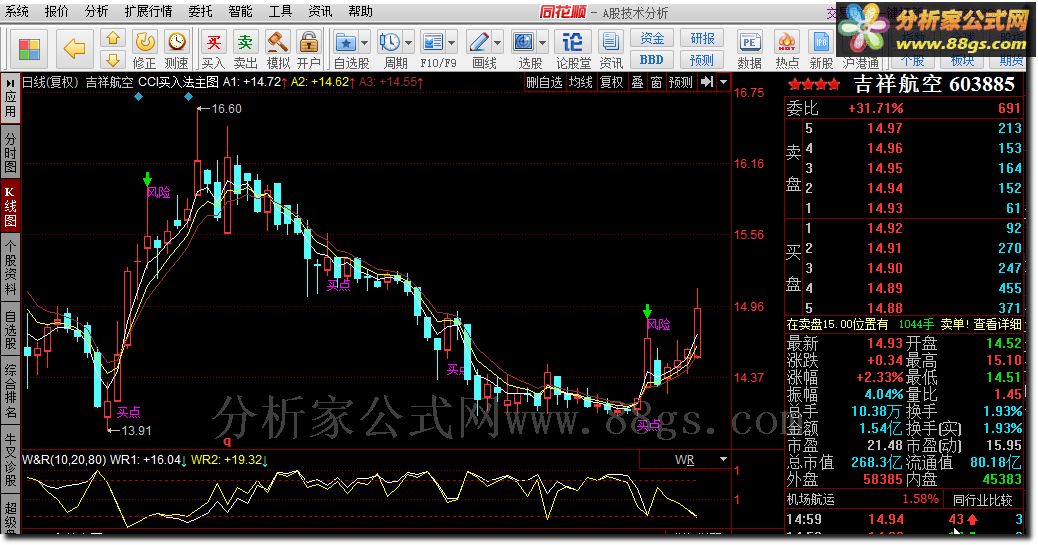Viewport: 1038px width, 545px height.
Task: Select the 画线 pencil drawing tool
Action: (x=477, y=42)
